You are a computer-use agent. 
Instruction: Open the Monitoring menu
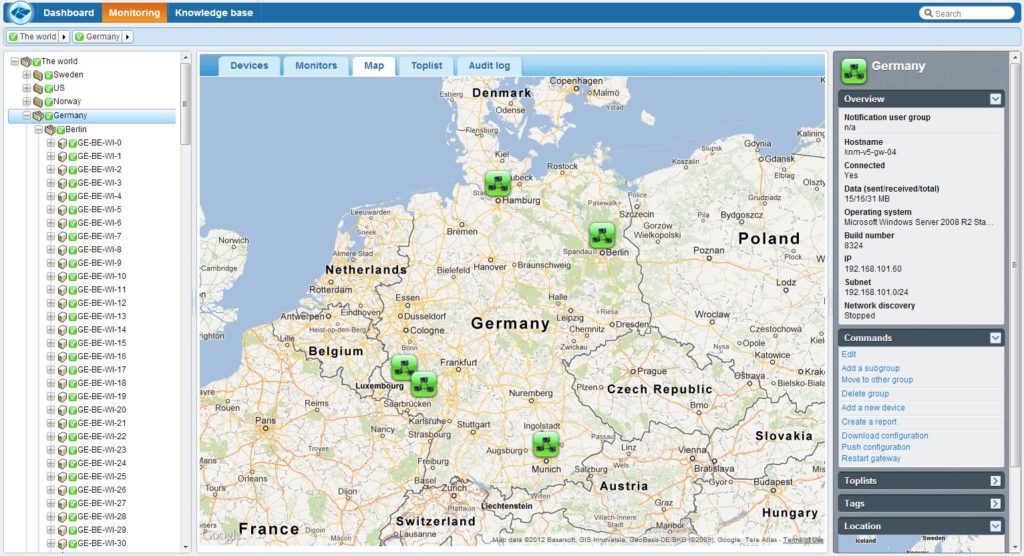pyautogui.click(x=134, y=12)
